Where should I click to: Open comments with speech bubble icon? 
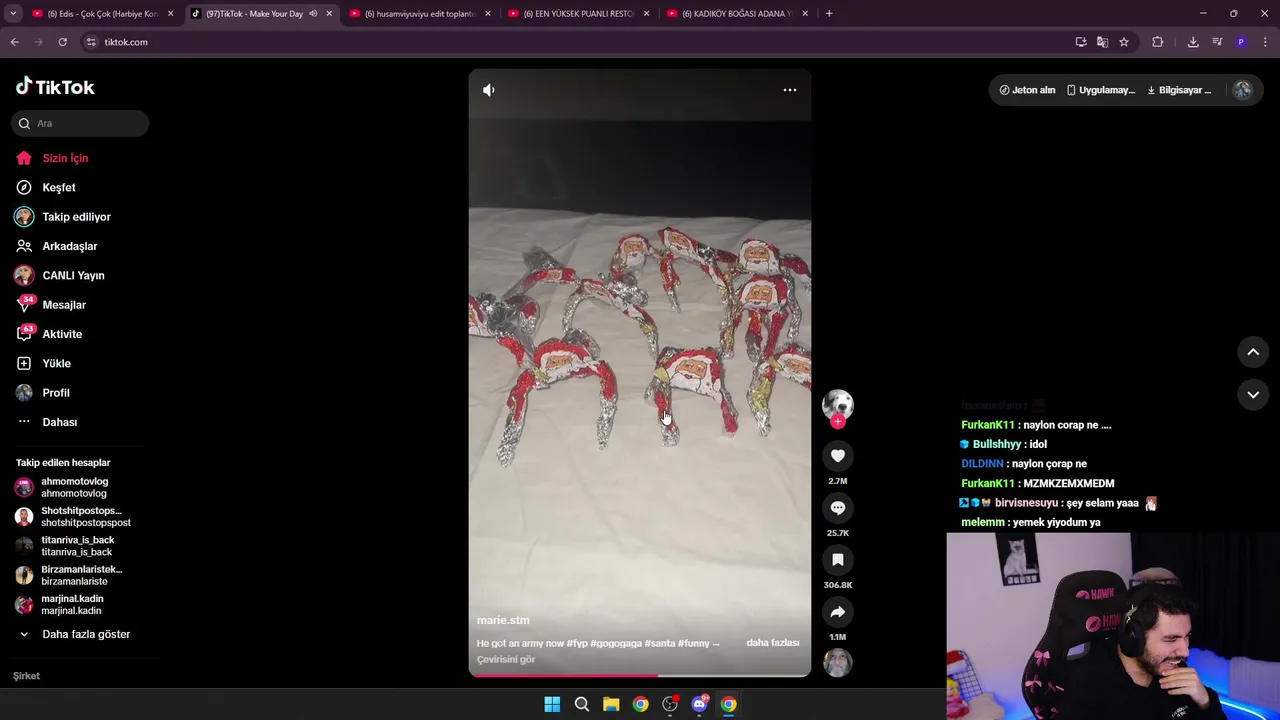(x=837, y=508)
